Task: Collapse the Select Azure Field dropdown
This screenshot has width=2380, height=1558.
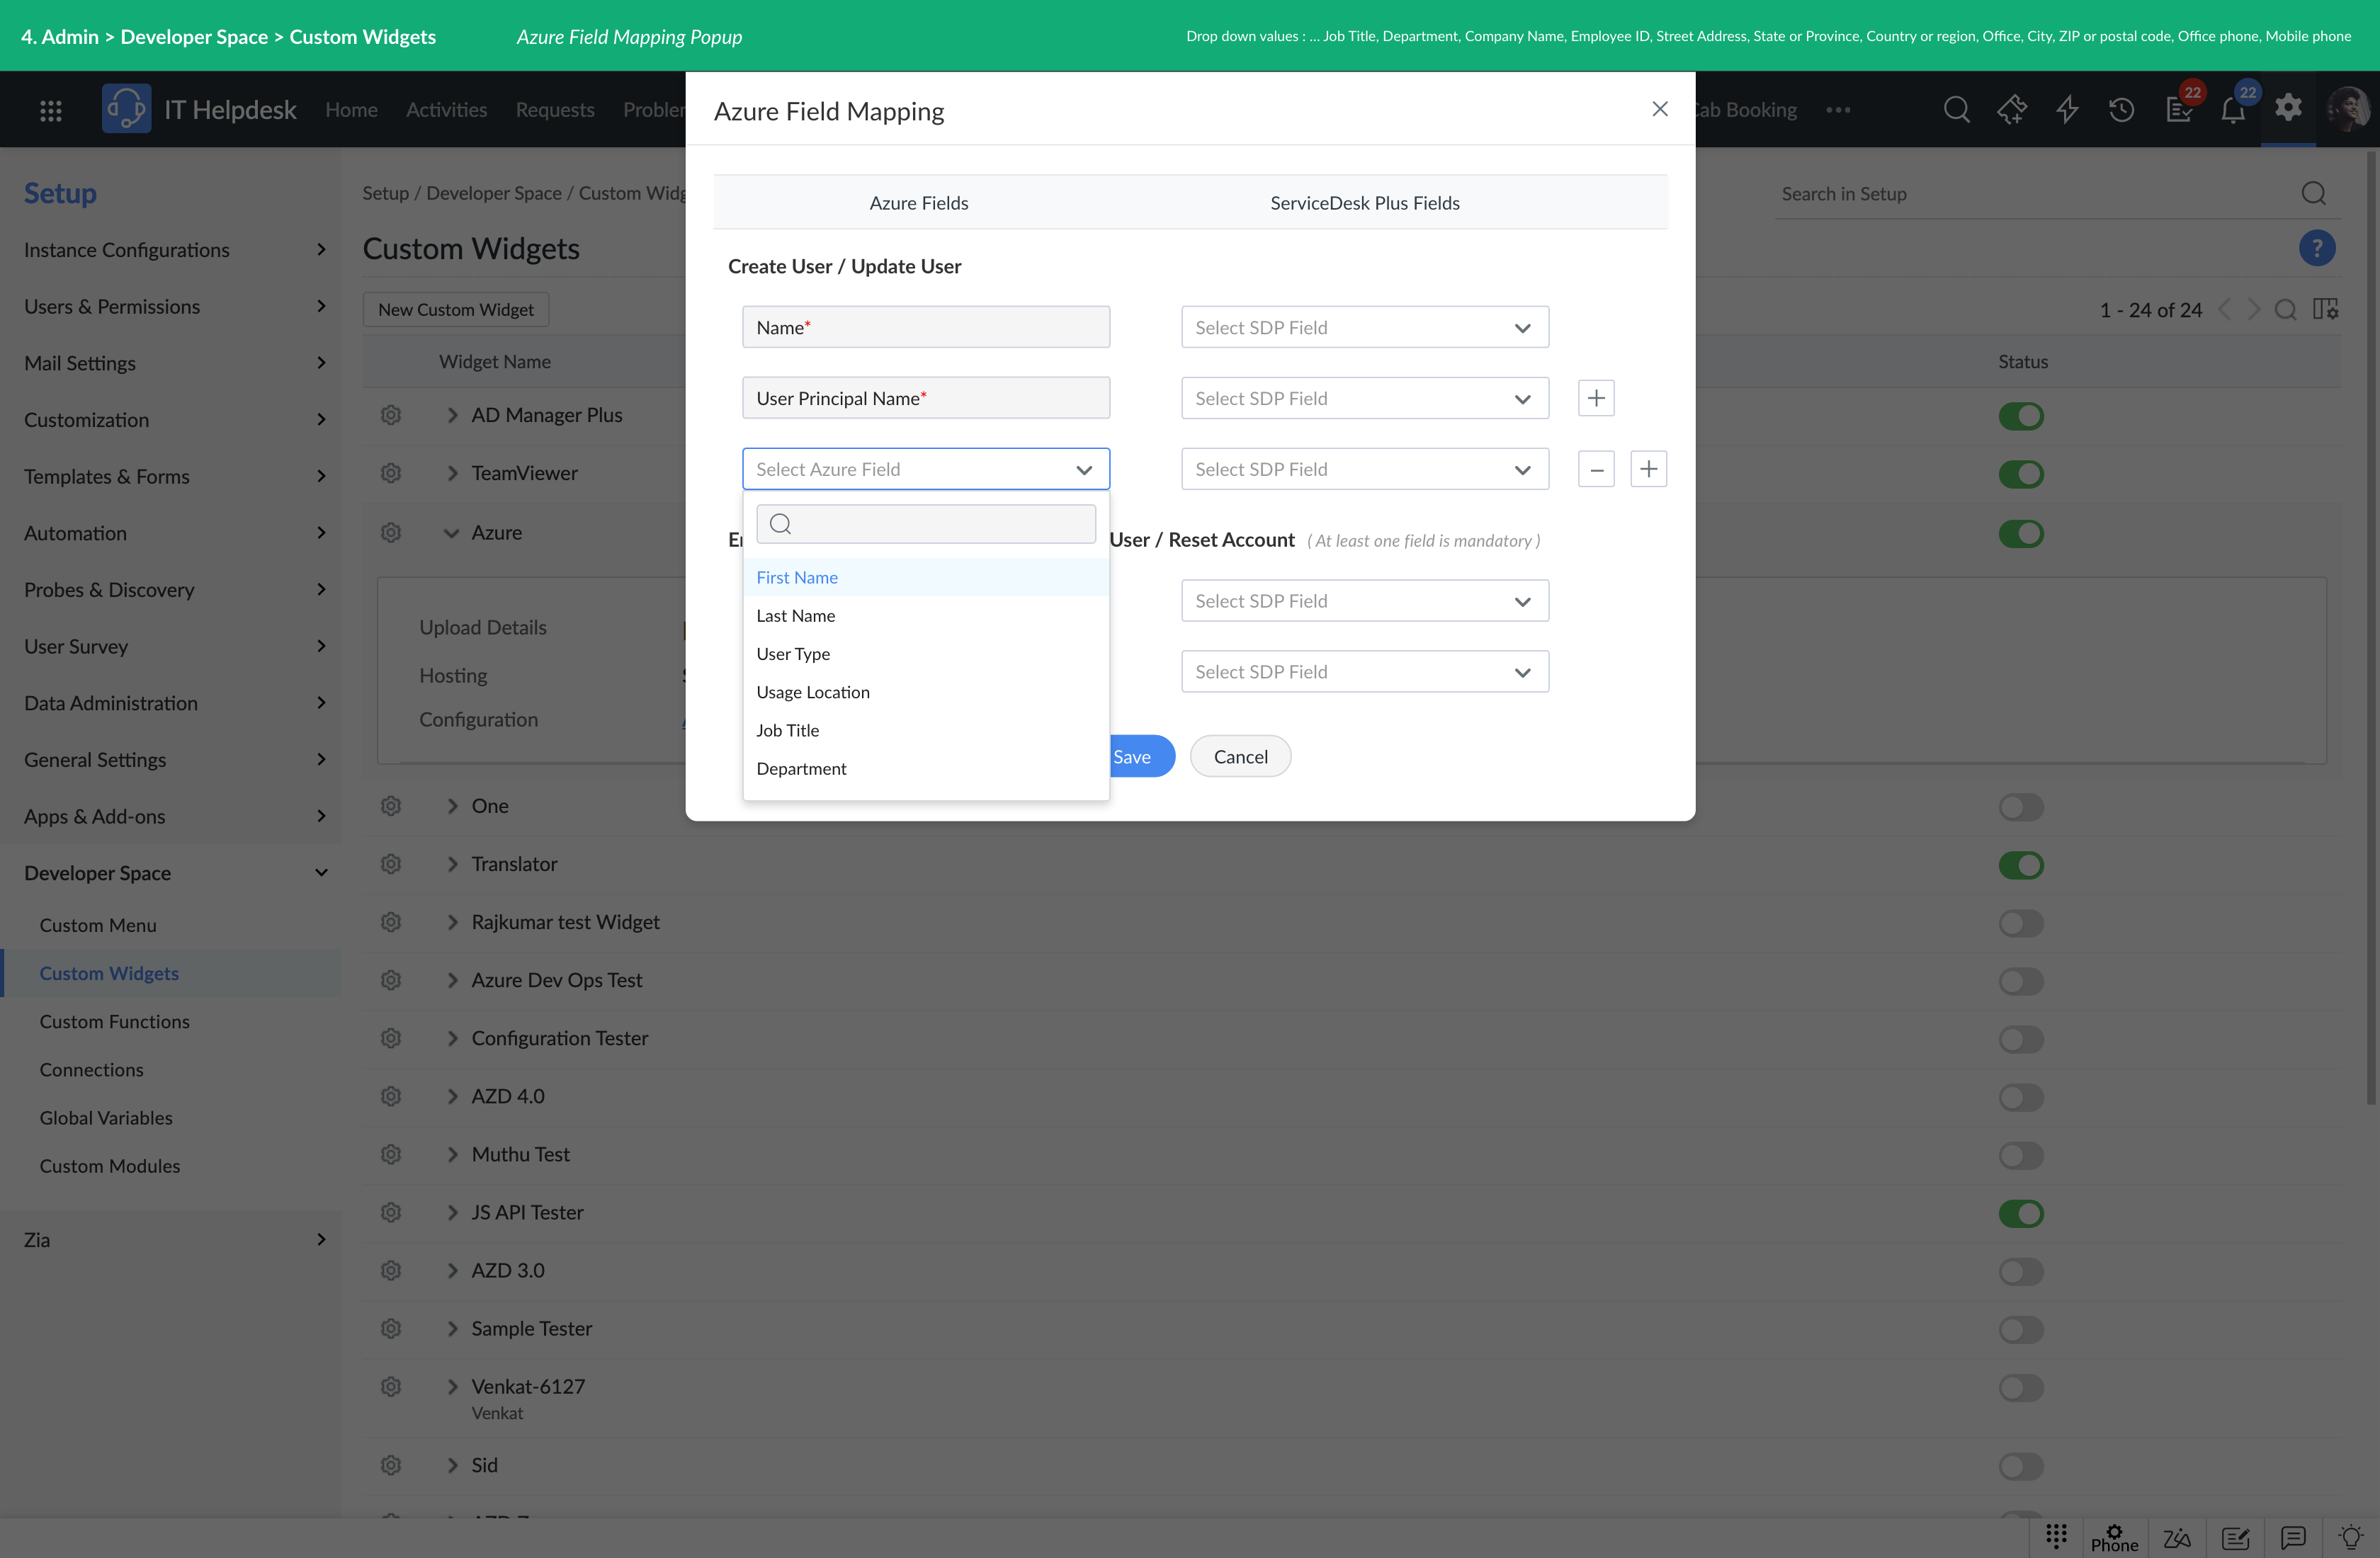Action: pos(925,469)
